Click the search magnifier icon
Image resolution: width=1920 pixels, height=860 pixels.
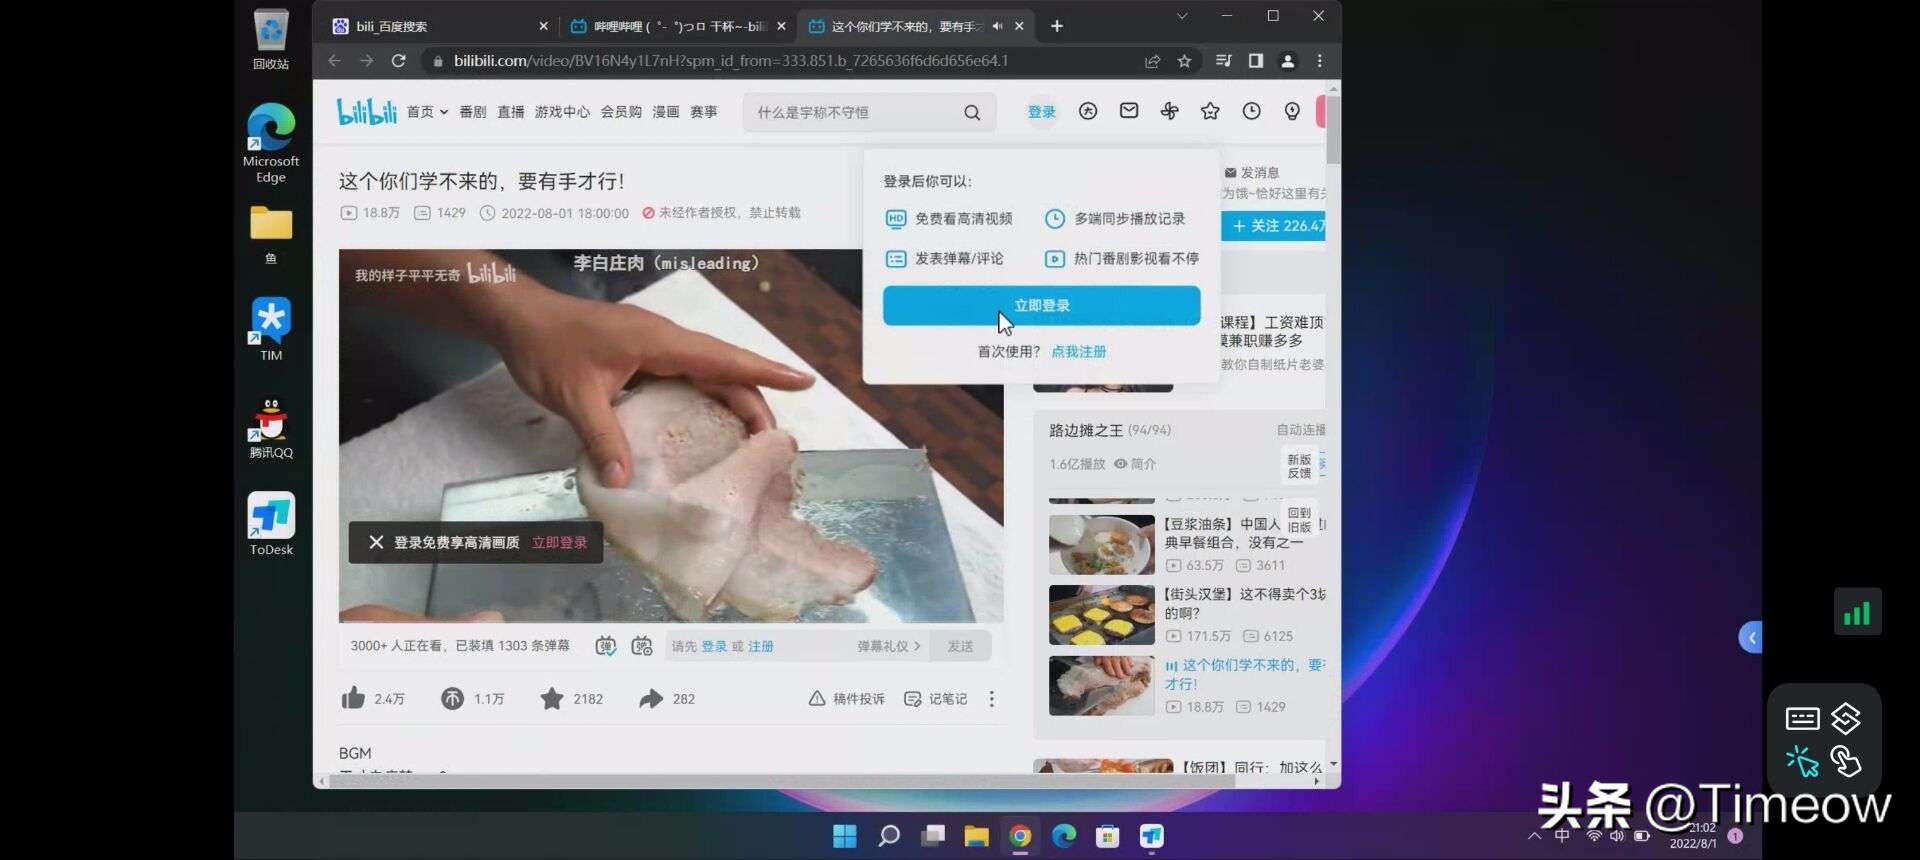click(x=972, y=113)
